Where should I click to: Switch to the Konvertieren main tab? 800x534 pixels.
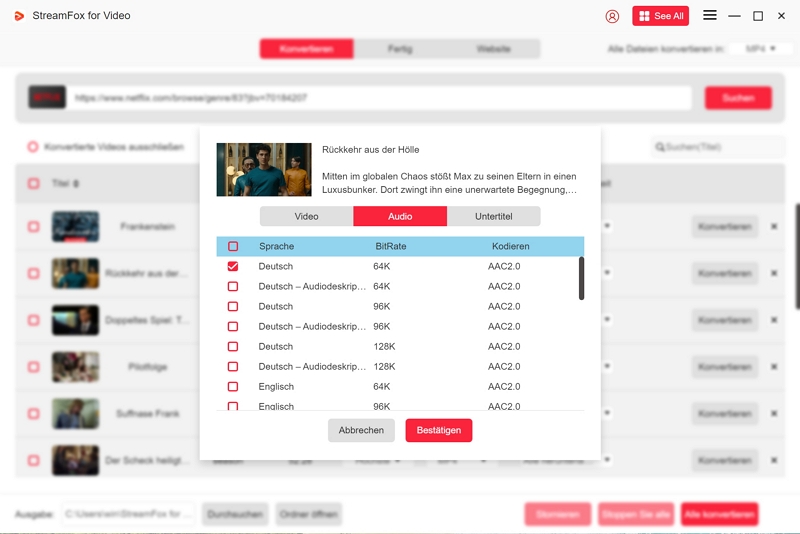(306, 49)
